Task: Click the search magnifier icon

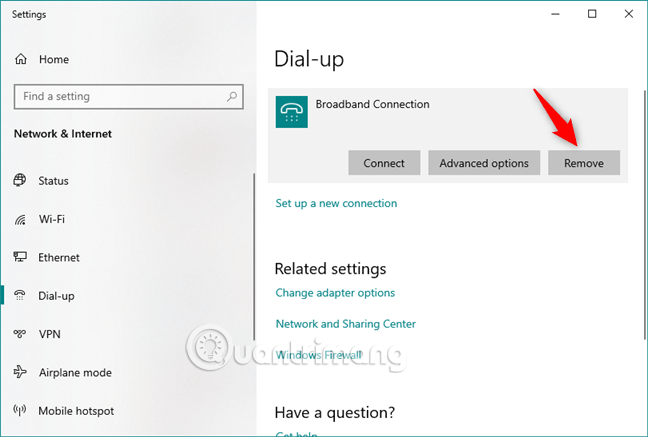Action: point(231,97)
